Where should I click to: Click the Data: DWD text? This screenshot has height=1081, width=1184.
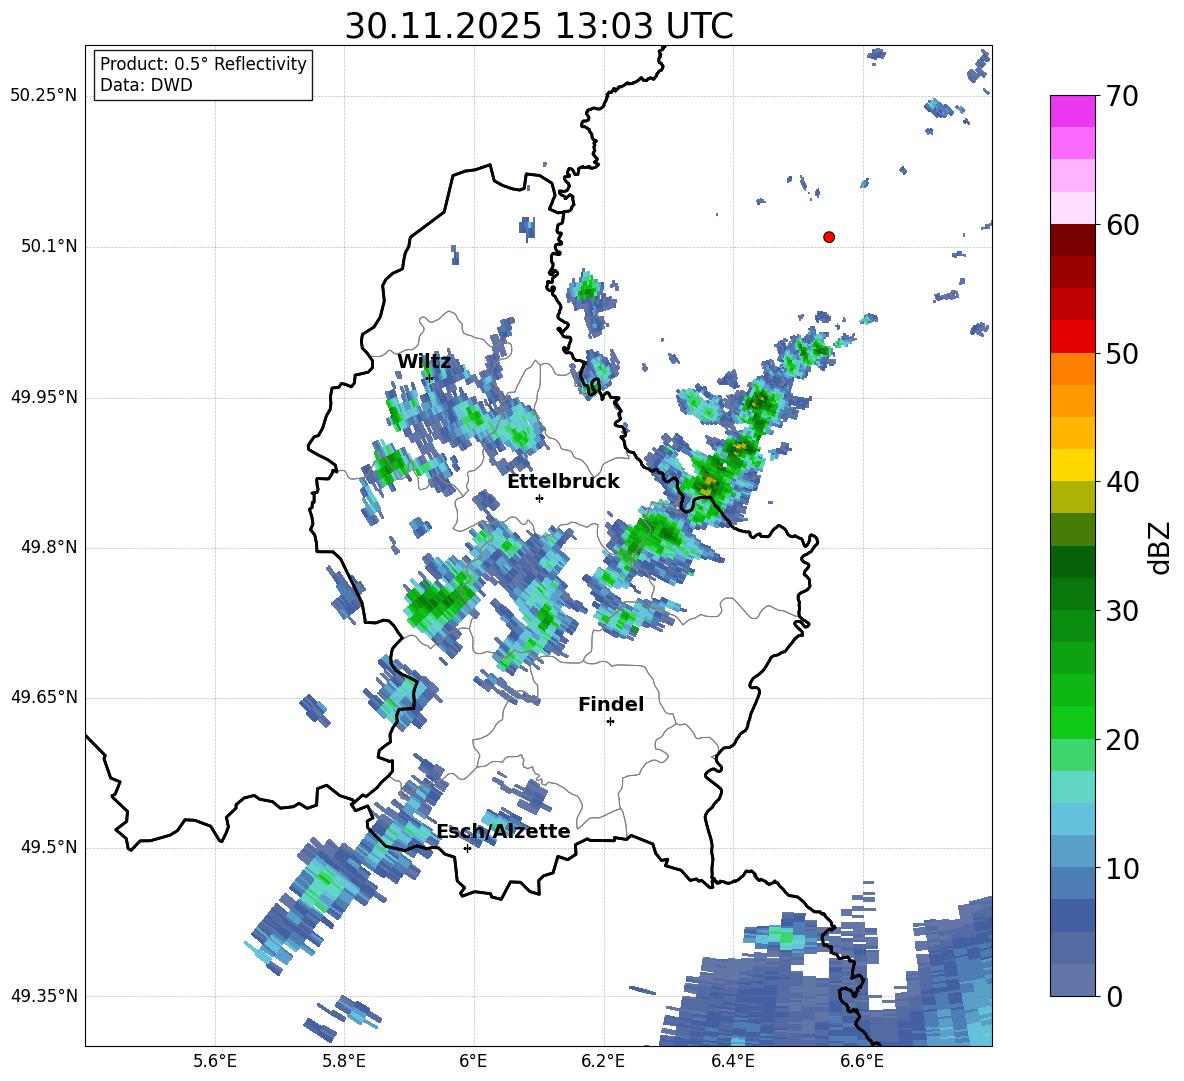pos(146,85)
